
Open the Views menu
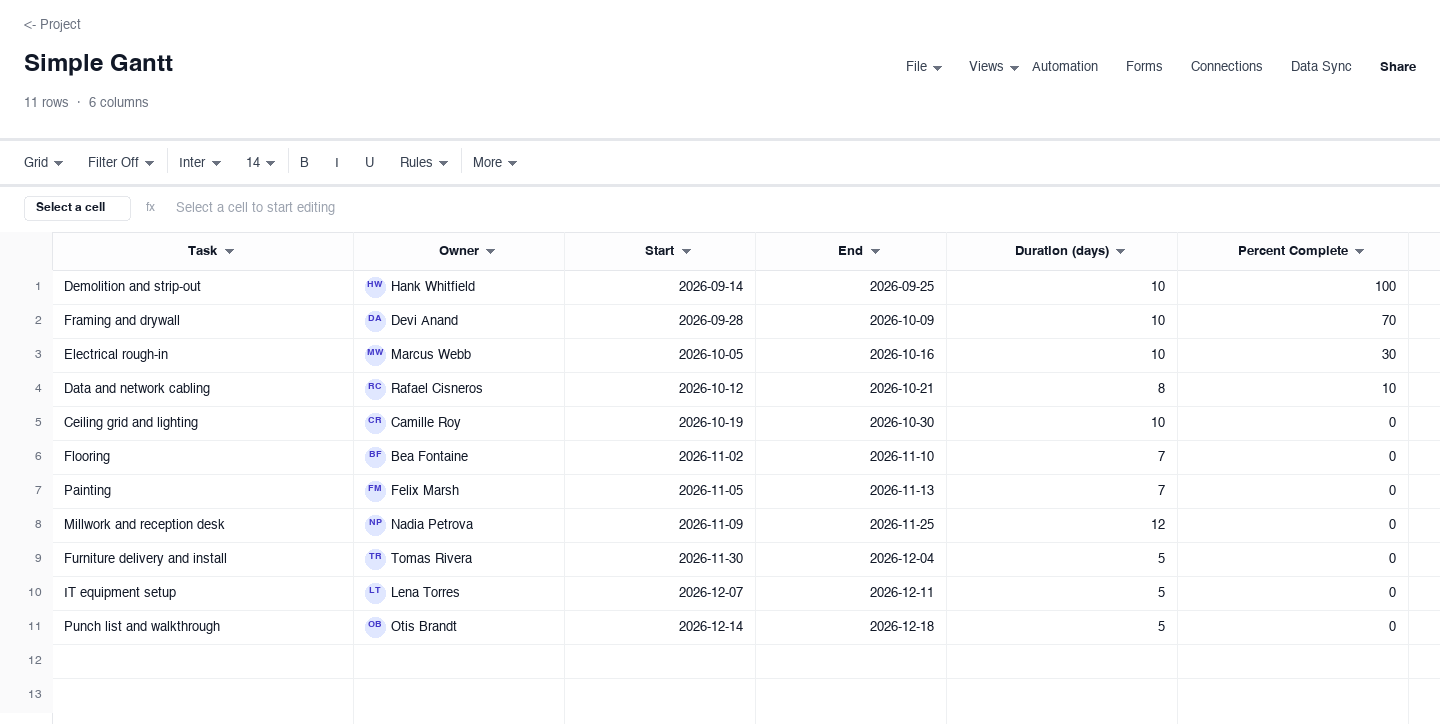click(994, 67)
